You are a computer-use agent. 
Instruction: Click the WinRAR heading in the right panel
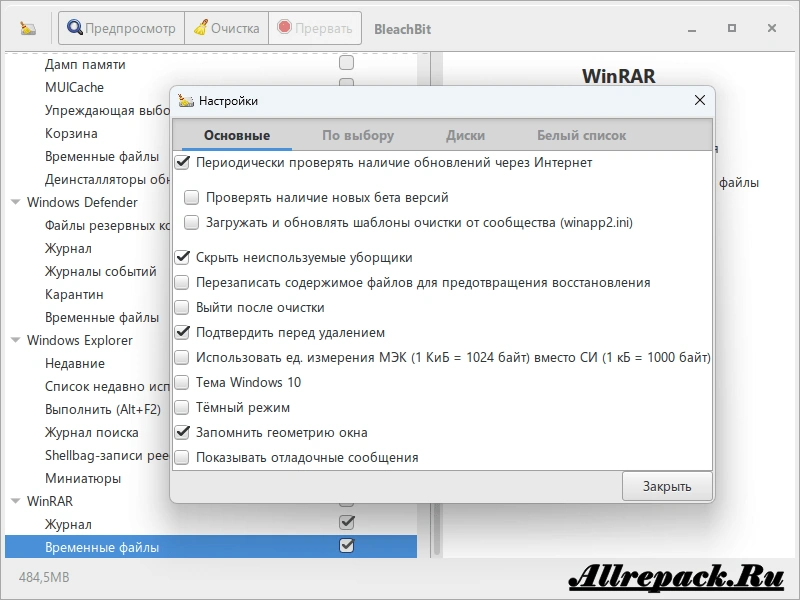coord(618,76)
